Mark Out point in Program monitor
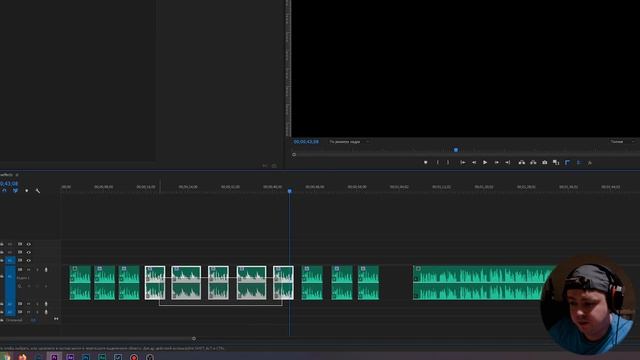This screenshot has height=360, width=640. (448, 162)
